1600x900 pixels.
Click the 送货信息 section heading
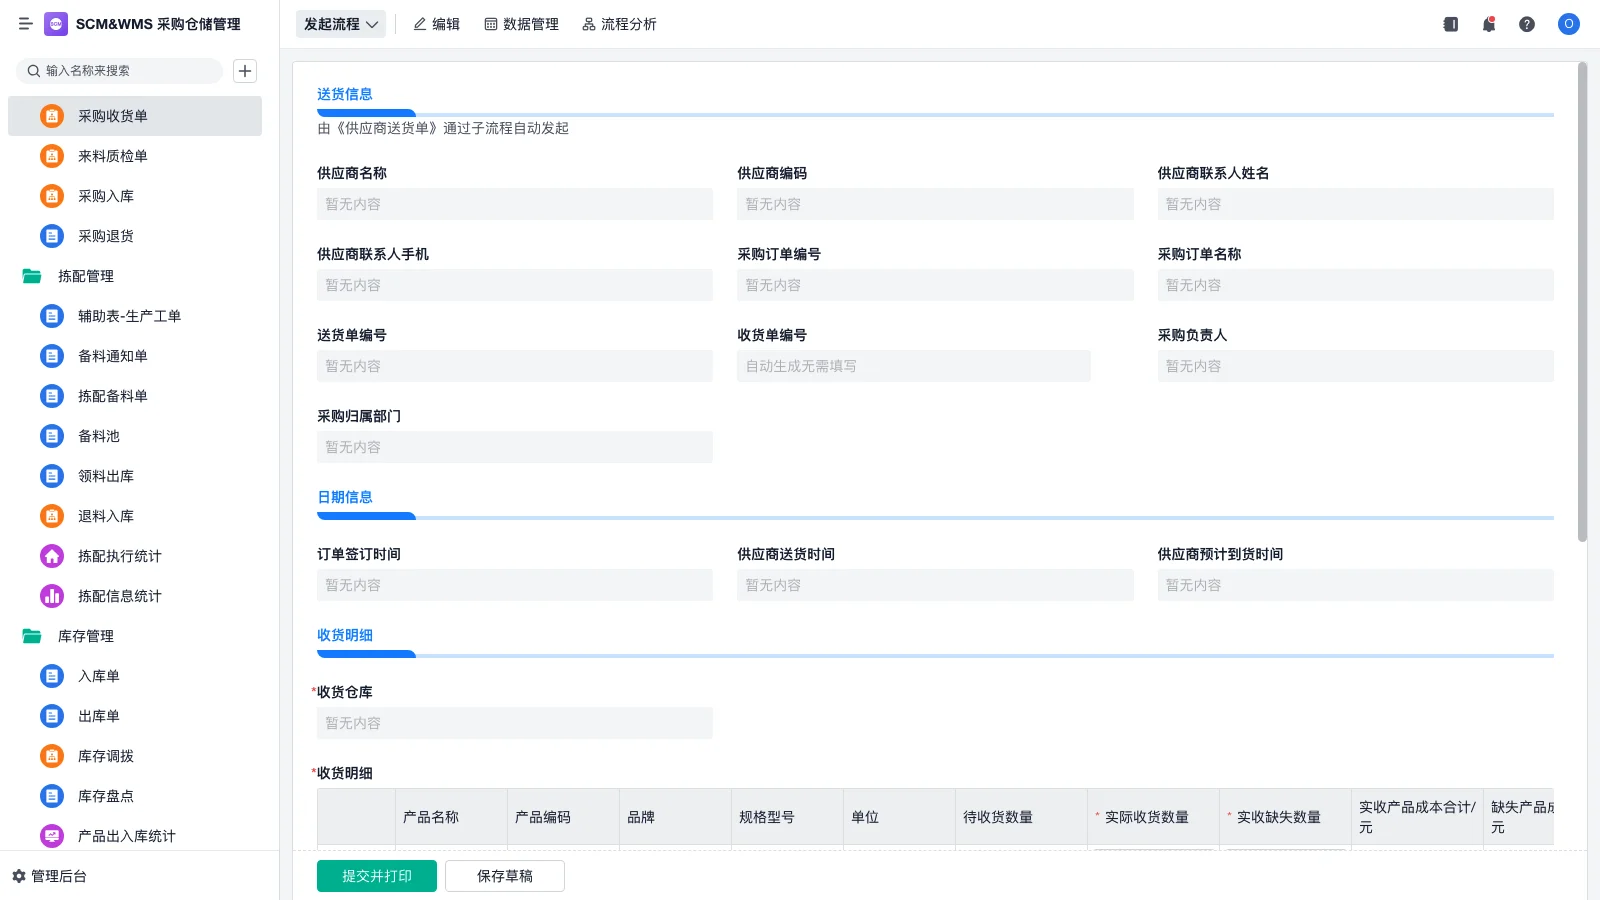coord(345,94)
